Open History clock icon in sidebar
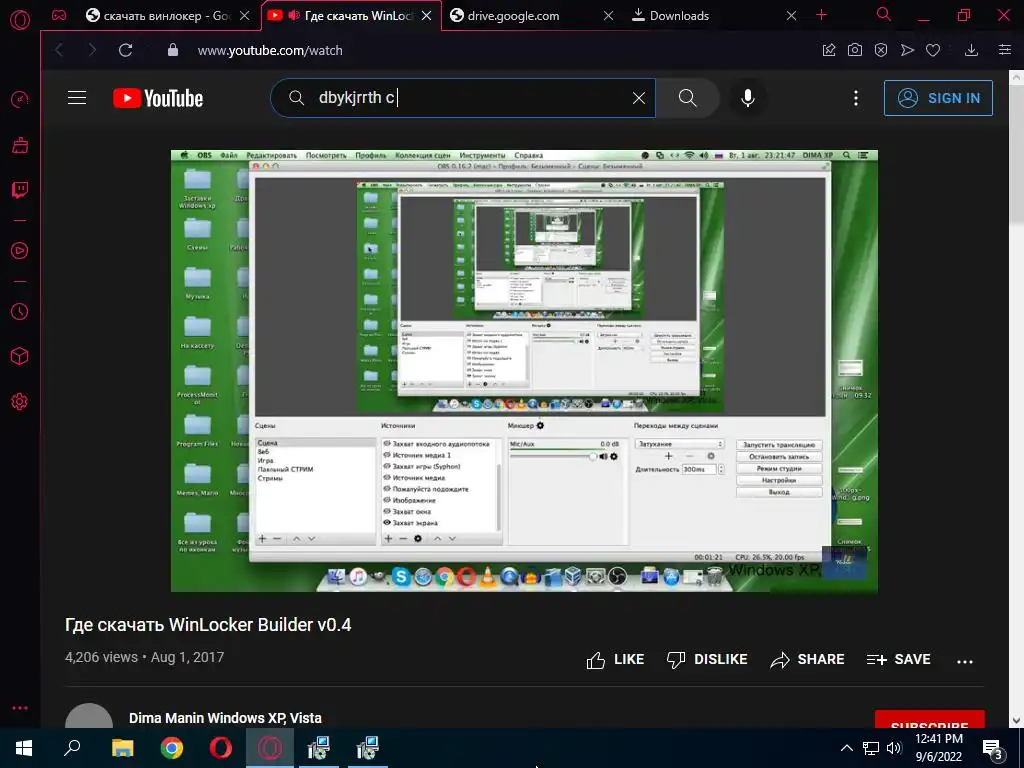The width and height of the screenshot is (1024, 768). click(20, 312)
